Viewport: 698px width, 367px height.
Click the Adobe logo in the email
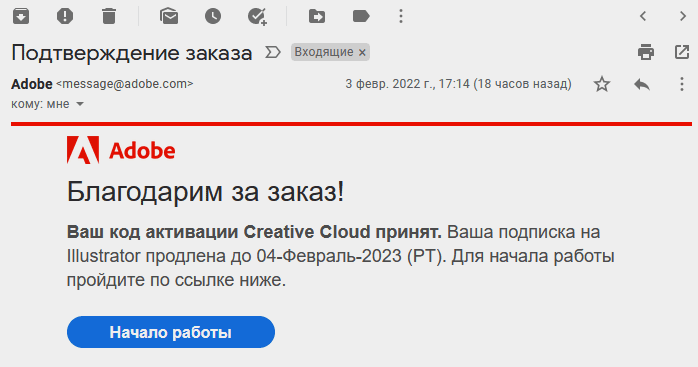(121, 150)
